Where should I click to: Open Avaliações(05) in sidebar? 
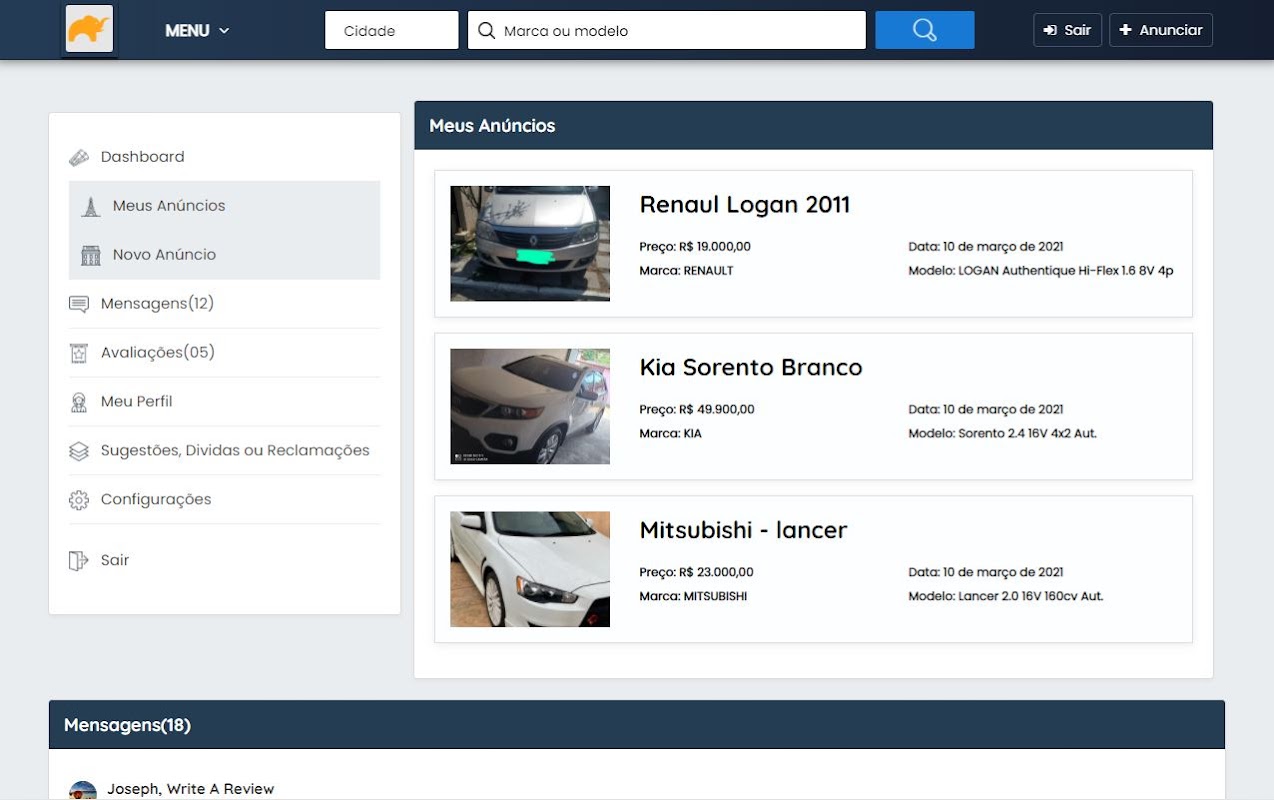pos(158,353)
